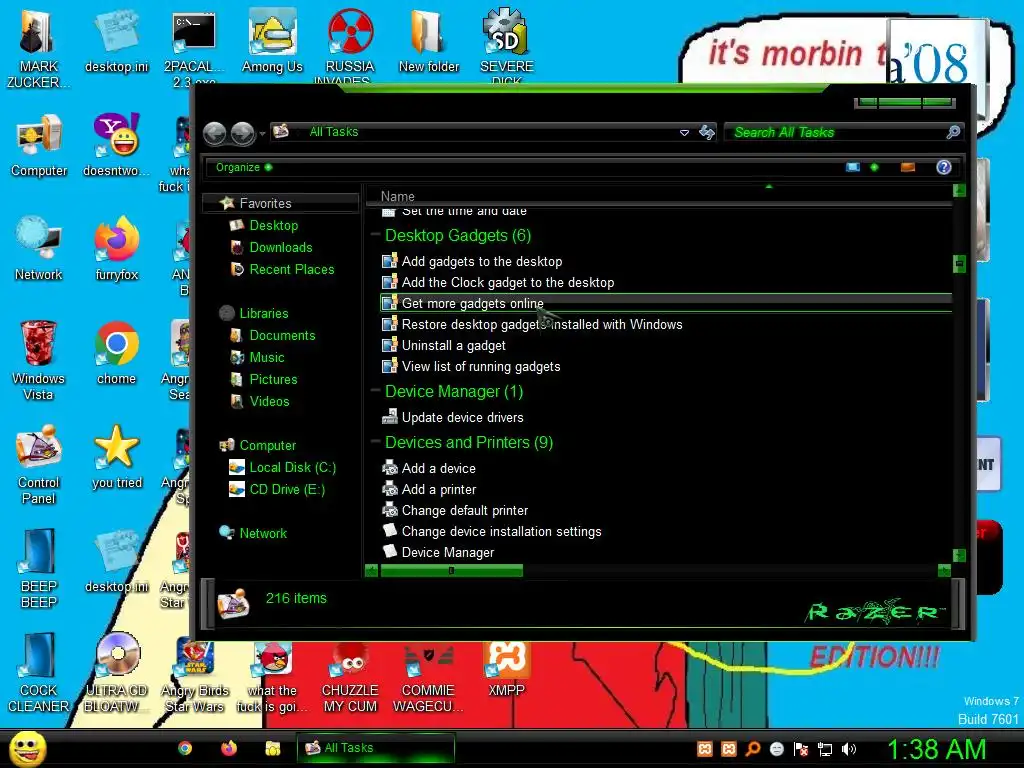Click the change view icon in toolbar
Viewport: 1024px width, 768px height.
(853, 167)
